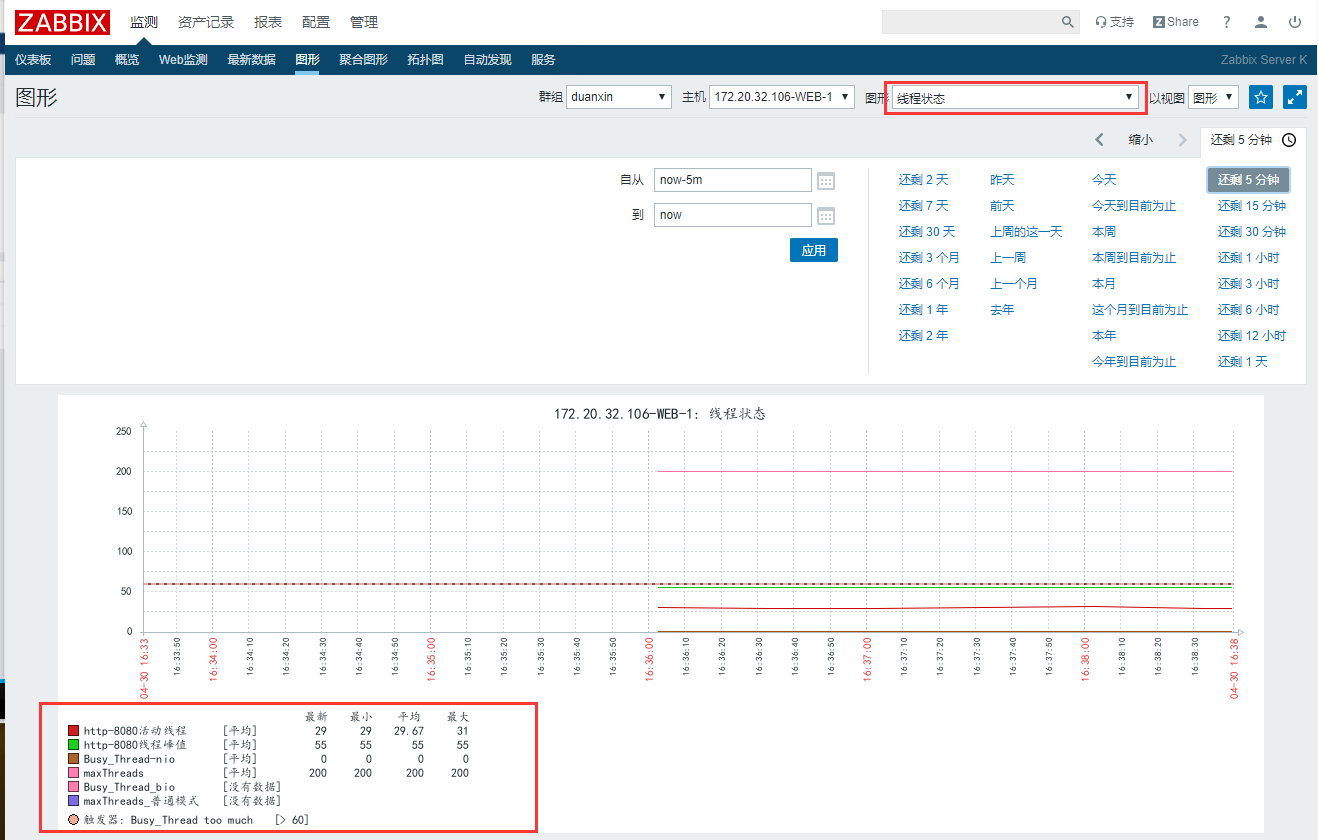Go to 聚合图形 submenu

pyautogui.click(x=363, y=60)
